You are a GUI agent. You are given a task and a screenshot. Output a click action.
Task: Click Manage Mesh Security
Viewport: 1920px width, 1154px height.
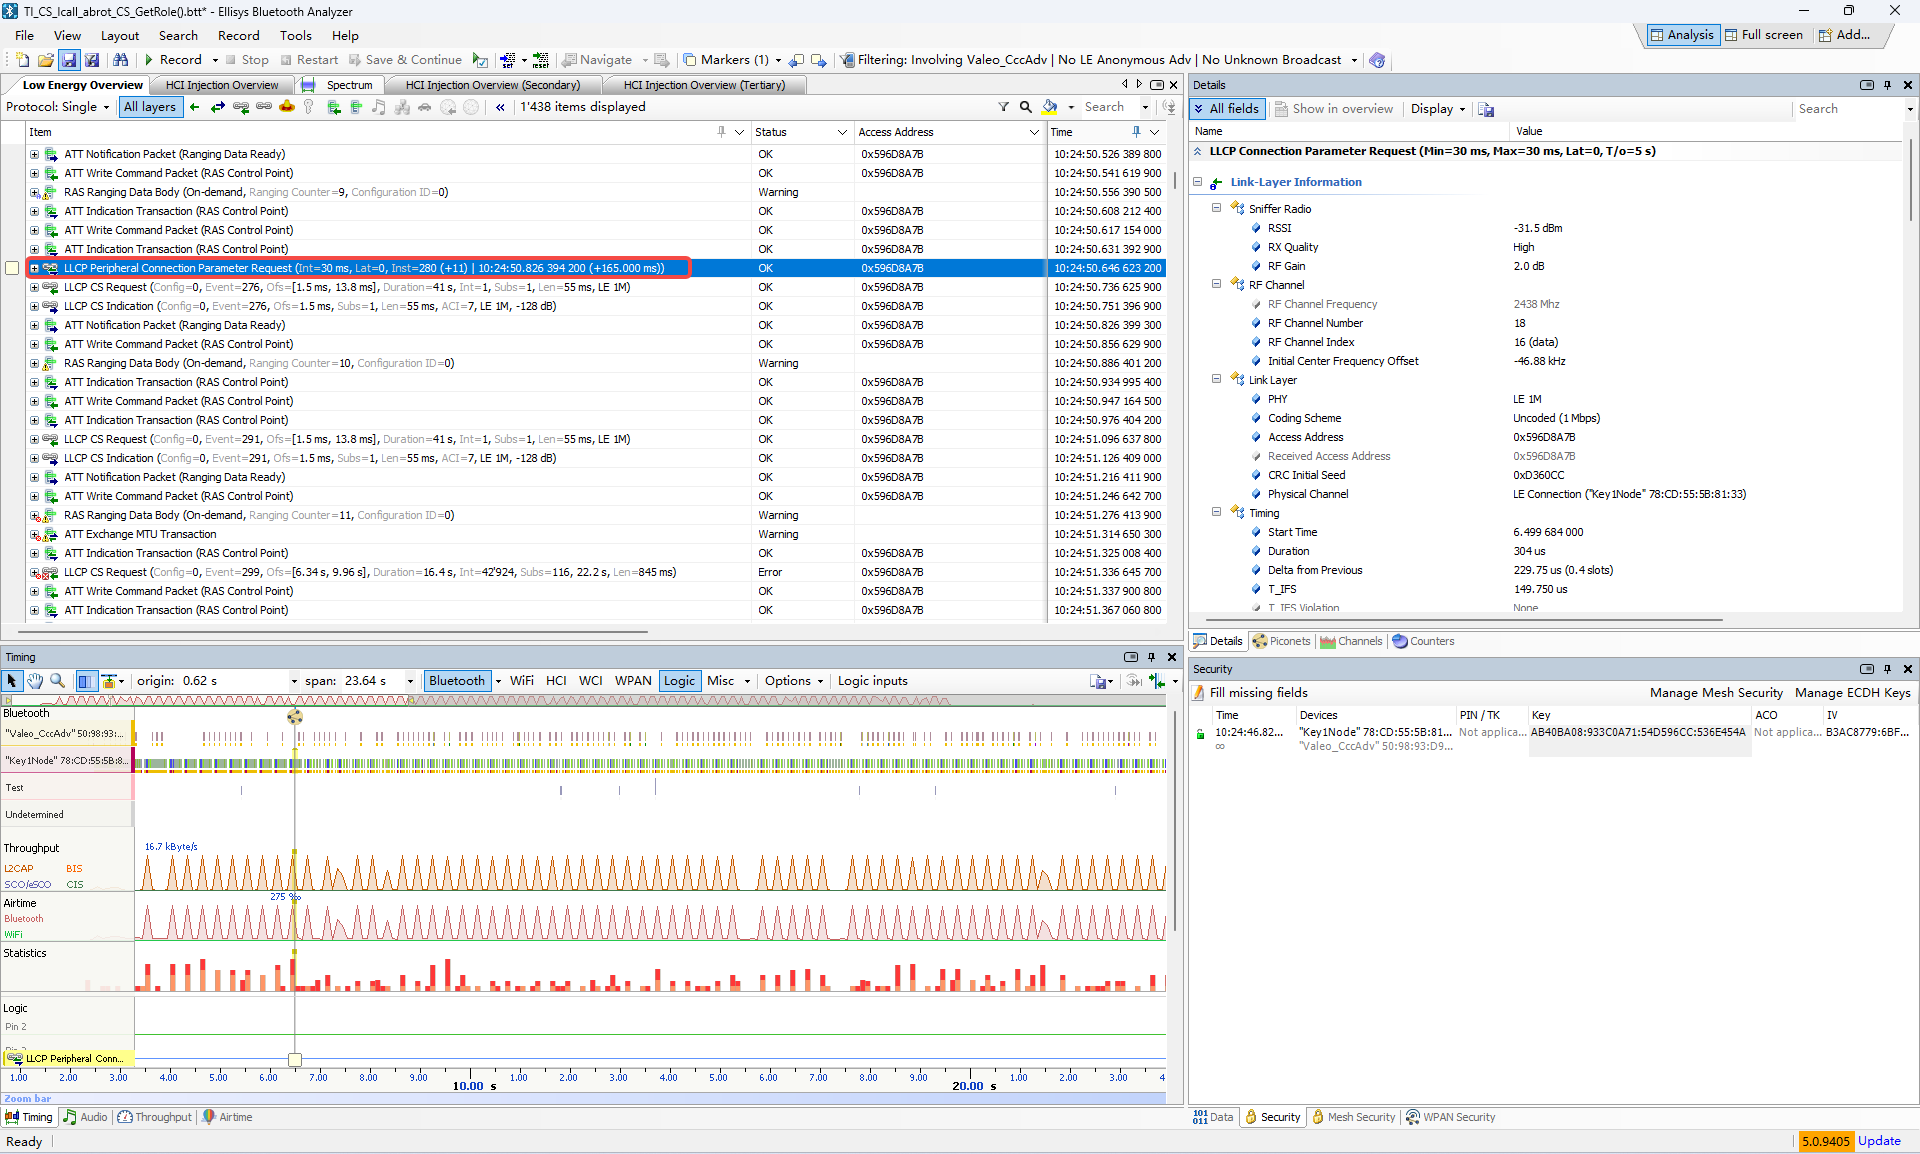[x=1716, y=693]
